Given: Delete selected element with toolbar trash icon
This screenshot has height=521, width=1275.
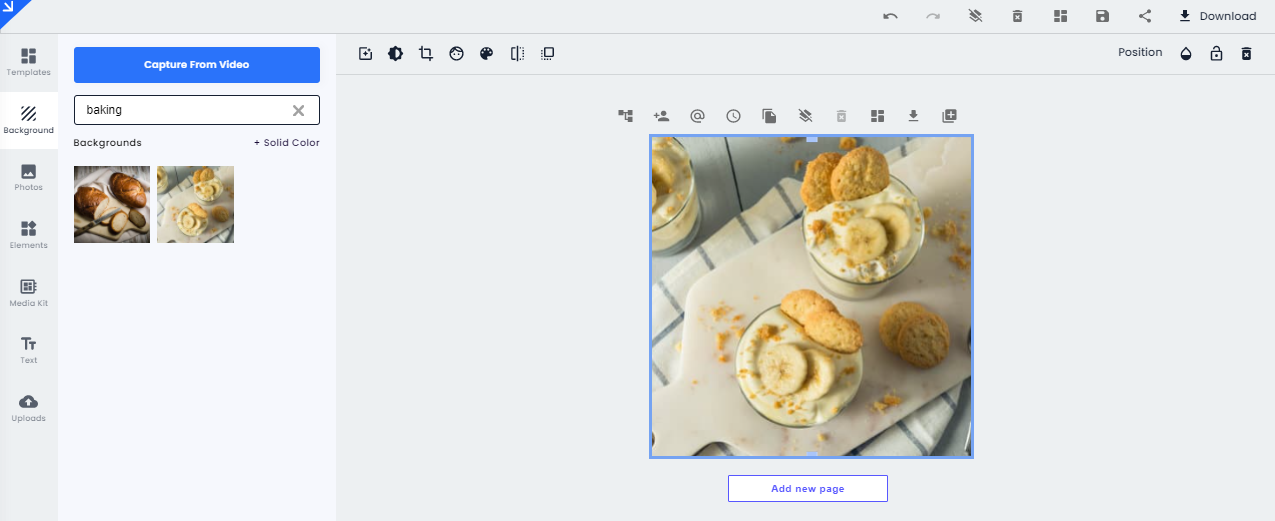Looking at the screenshot, I should [1246, 54].
